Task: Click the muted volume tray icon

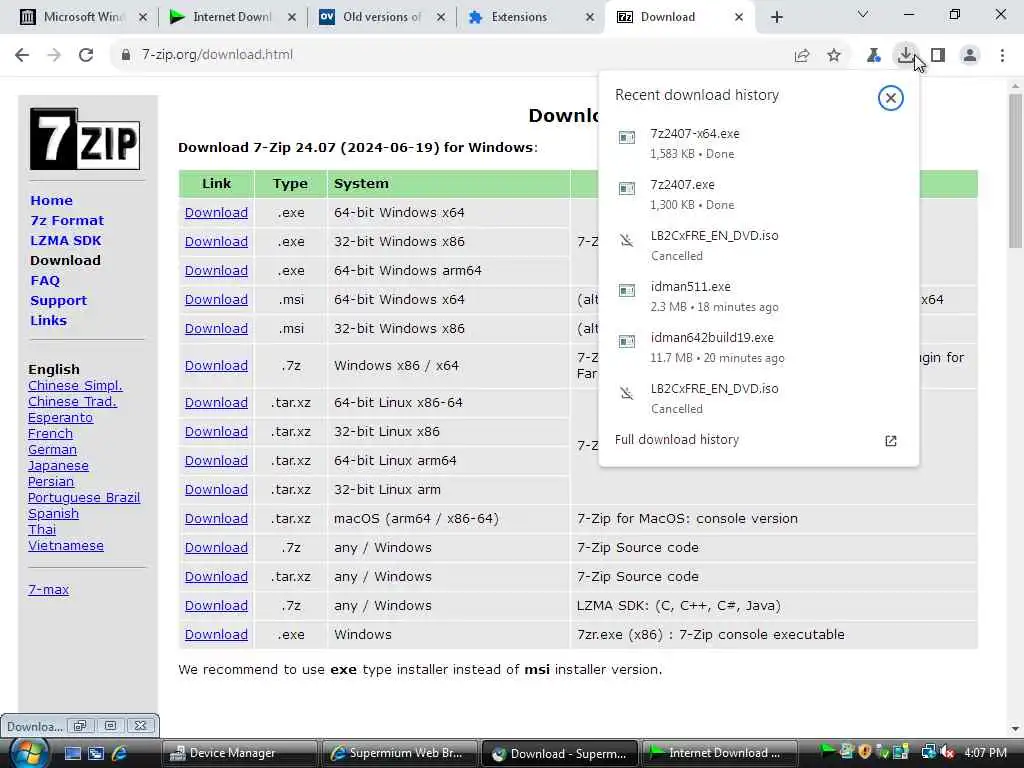Action: point(948,752)
